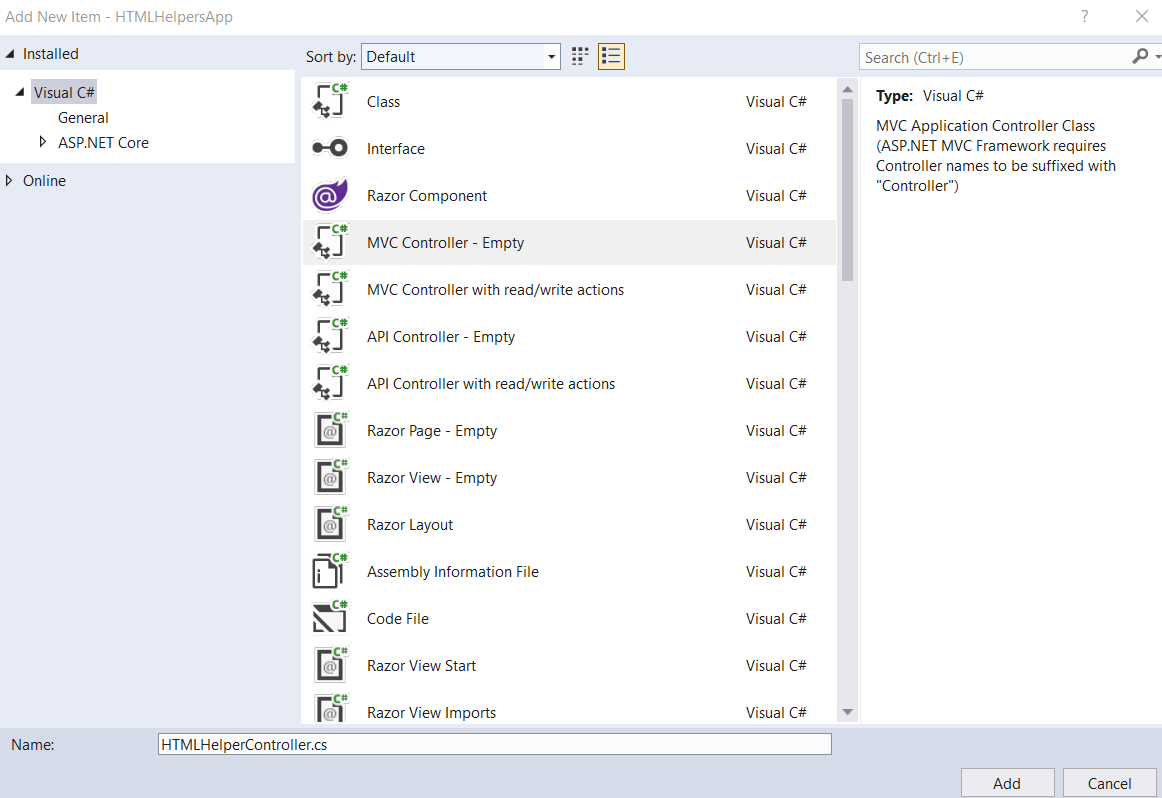Screen dimensions: 1162x798
Task: Click the MVC Controller with read/write actions icon
Action: tap(330, 289)
